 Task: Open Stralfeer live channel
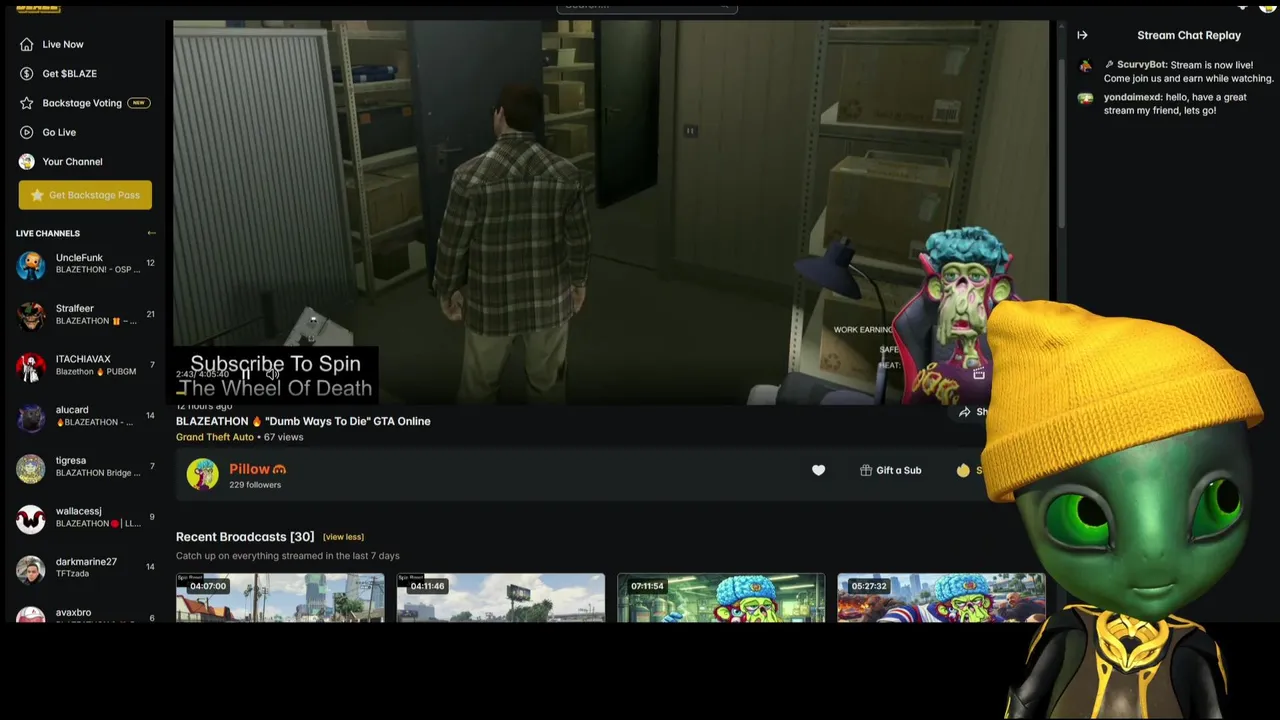point(85,315)
